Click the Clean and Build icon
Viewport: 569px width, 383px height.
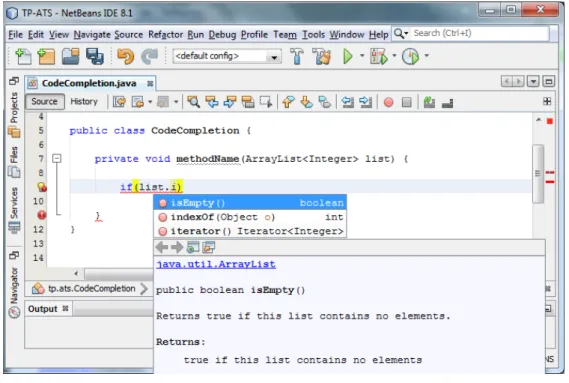322,57
